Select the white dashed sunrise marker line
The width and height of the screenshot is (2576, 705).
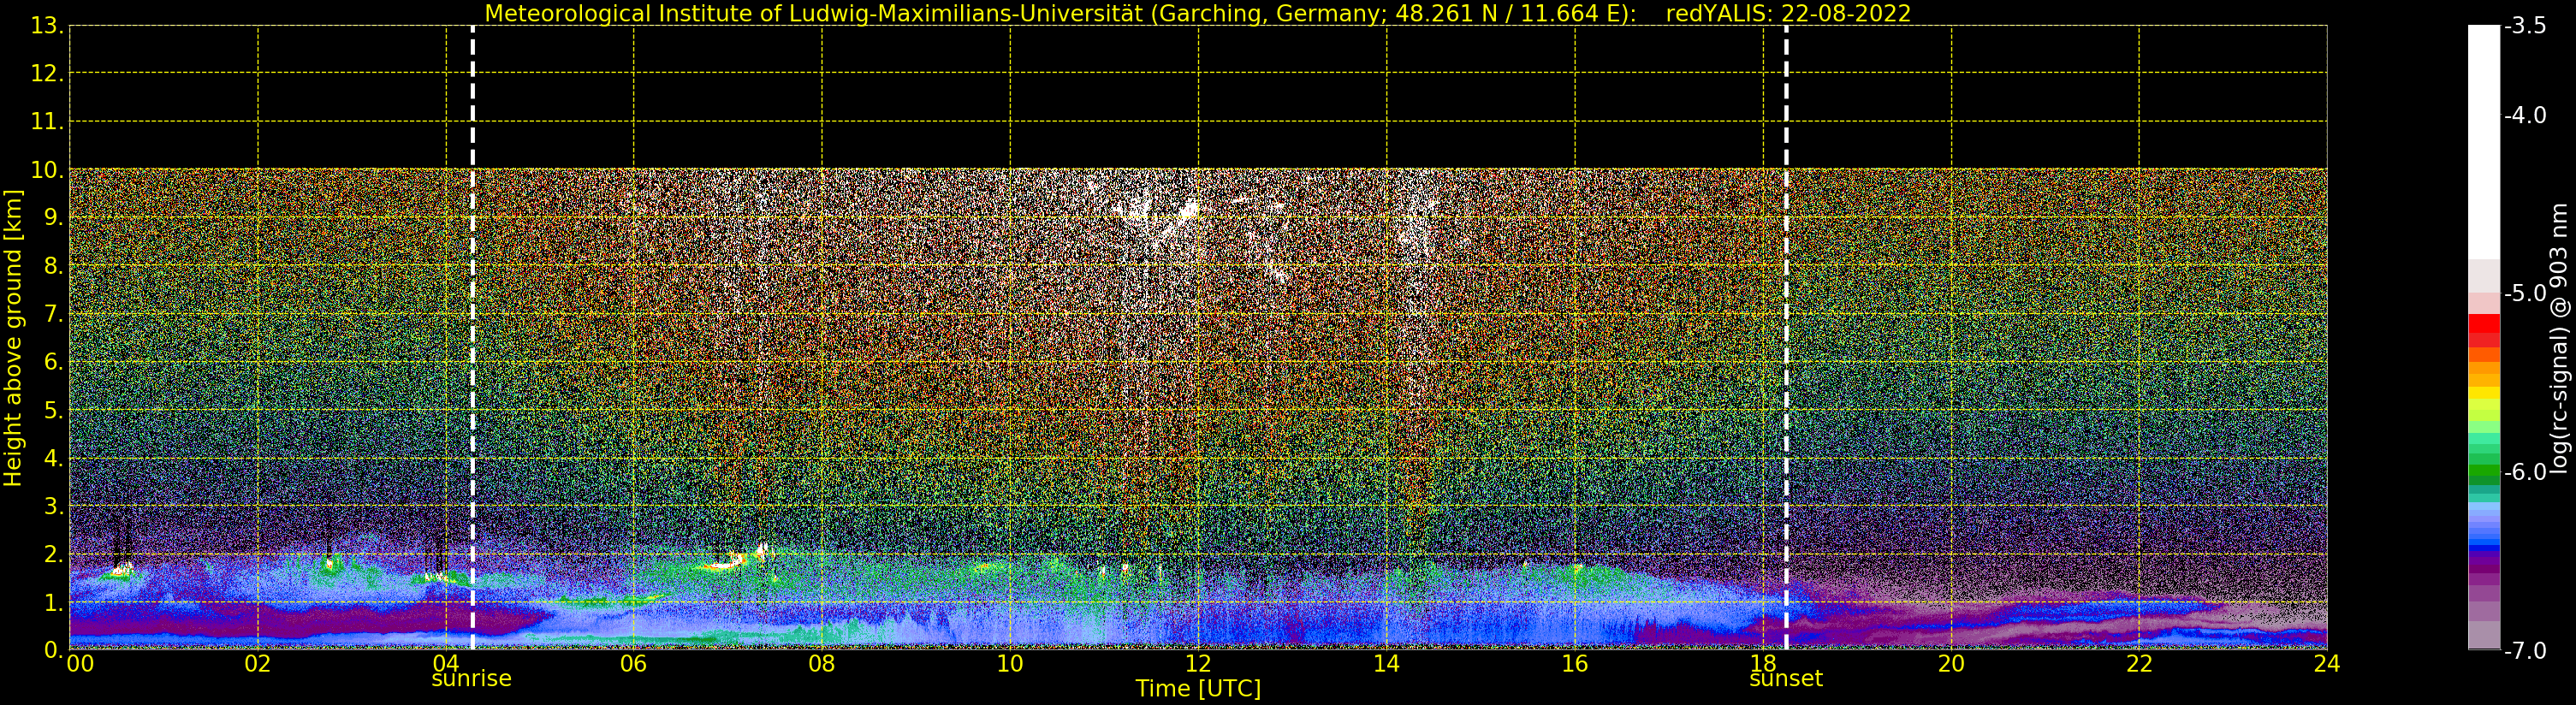tap(472, 337)
